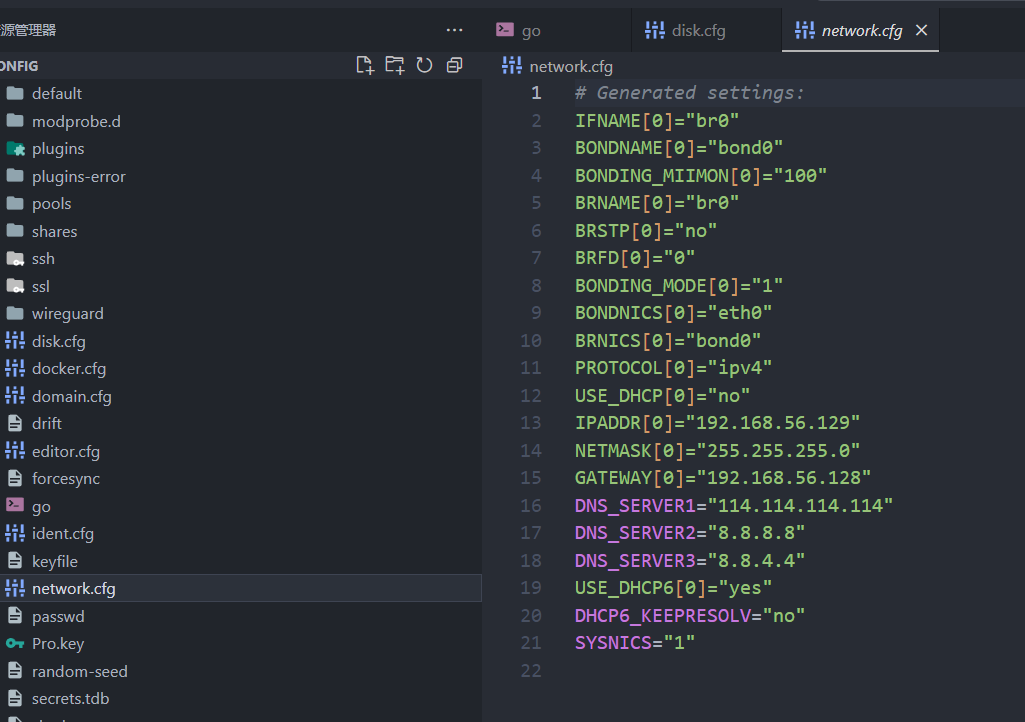Click line number 13 in the gutter
Image resolution: width=1025 pixels, height=722 pixels.
pyautogui.click(x=531, y=423)
